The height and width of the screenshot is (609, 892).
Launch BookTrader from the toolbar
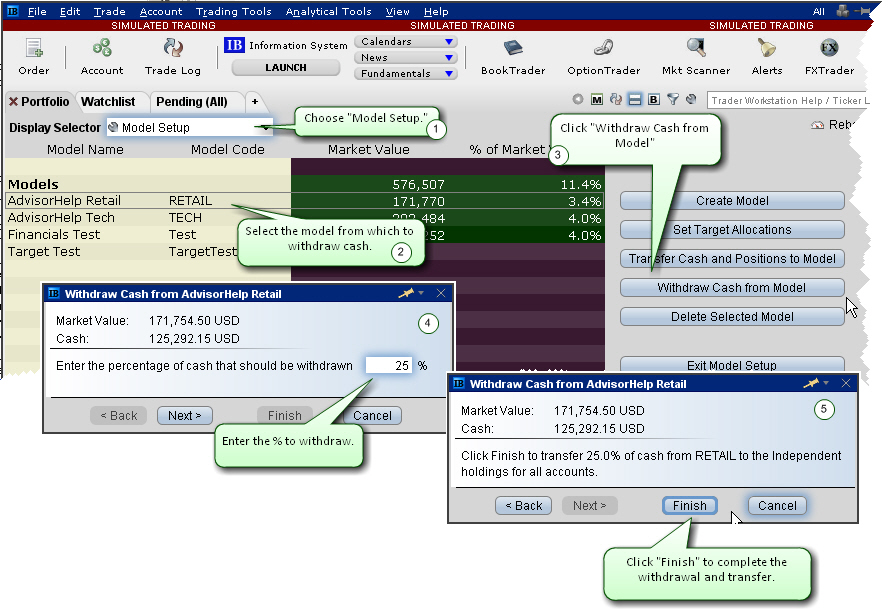[513, 50]
